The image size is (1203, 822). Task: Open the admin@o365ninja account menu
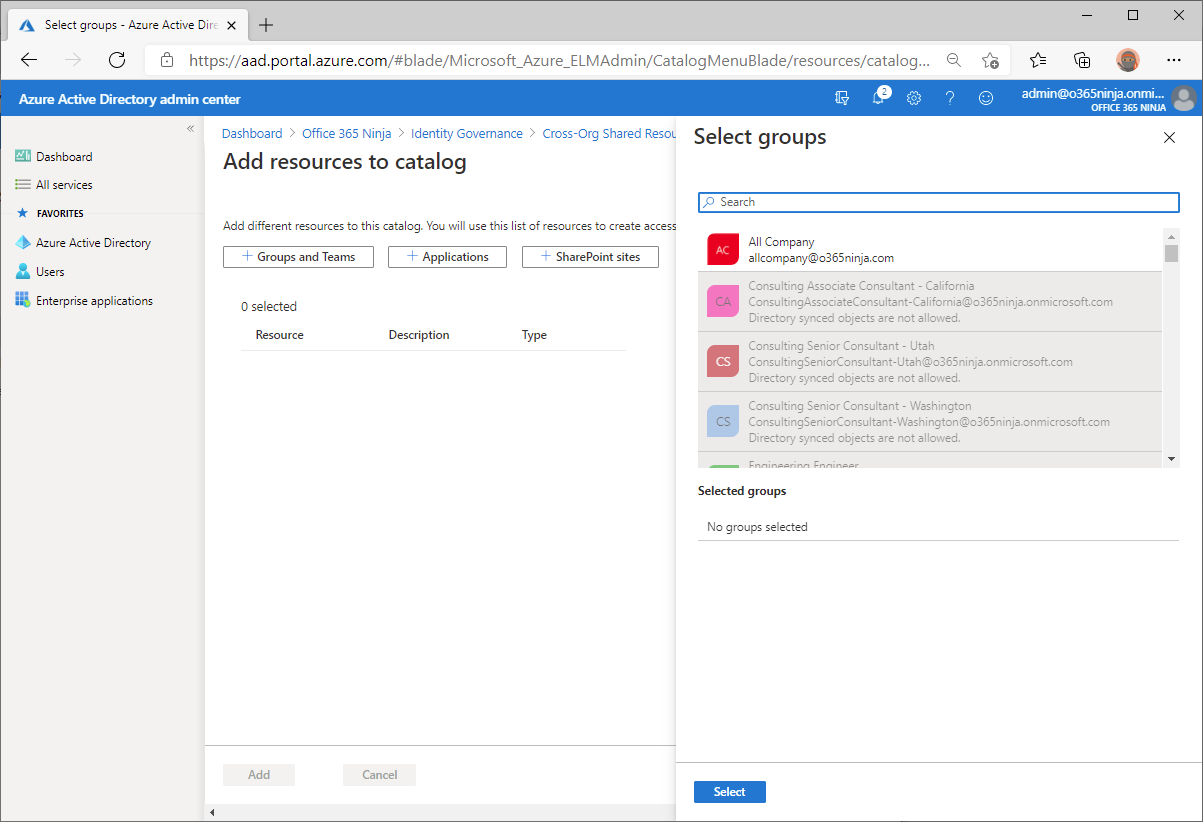coord(1092,97)
